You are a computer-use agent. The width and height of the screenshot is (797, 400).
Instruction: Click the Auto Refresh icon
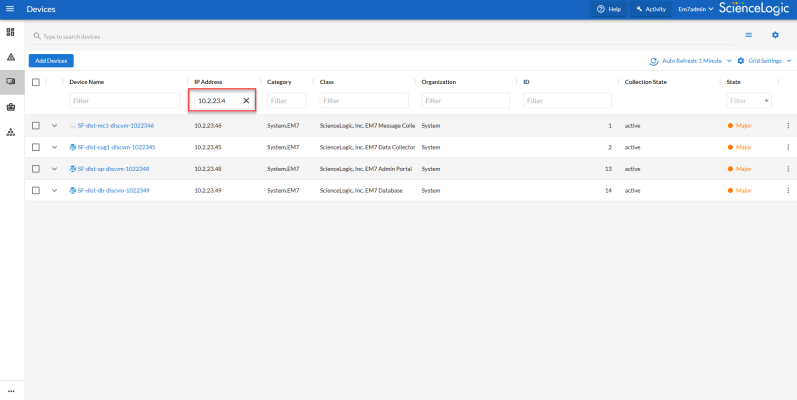tap(654, 61)
